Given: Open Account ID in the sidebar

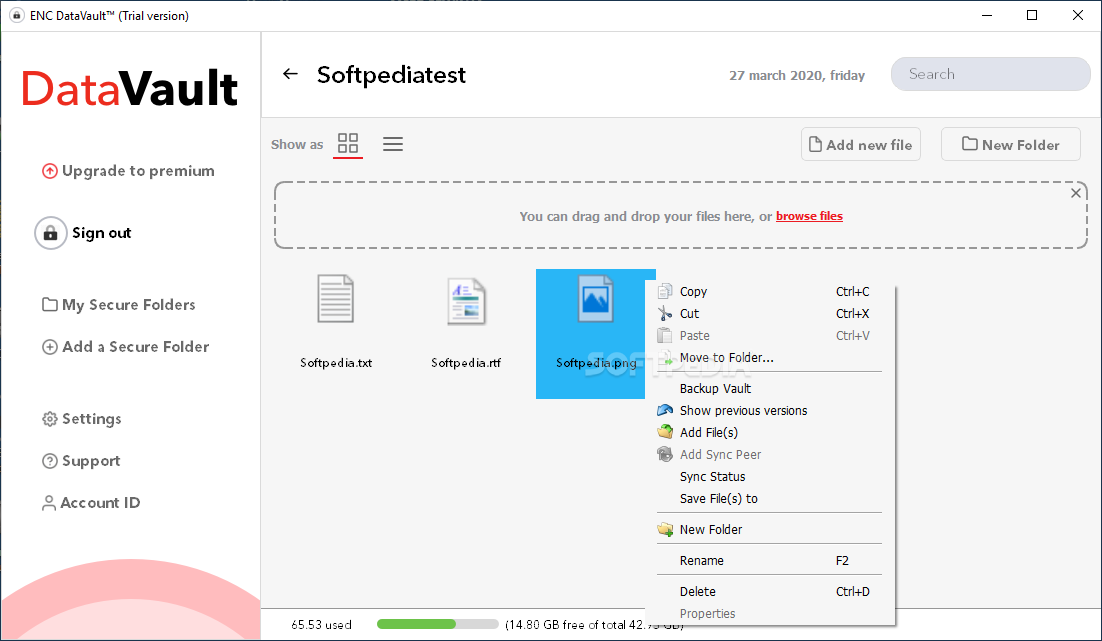Looking at the screenshot, I should click(x=101, y=503).
